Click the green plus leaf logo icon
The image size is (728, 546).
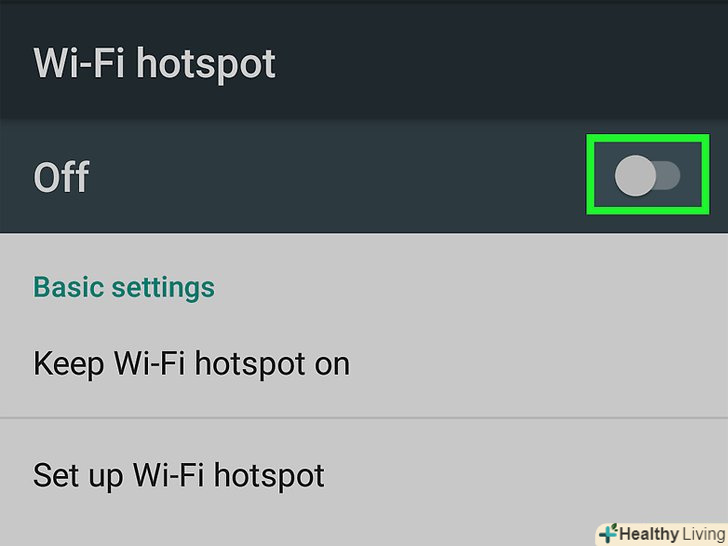point(608,533)
